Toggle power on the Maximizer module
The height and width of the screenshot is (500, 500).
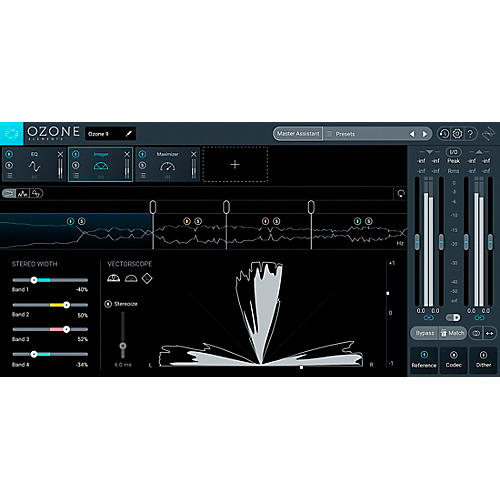click(142, 154)
